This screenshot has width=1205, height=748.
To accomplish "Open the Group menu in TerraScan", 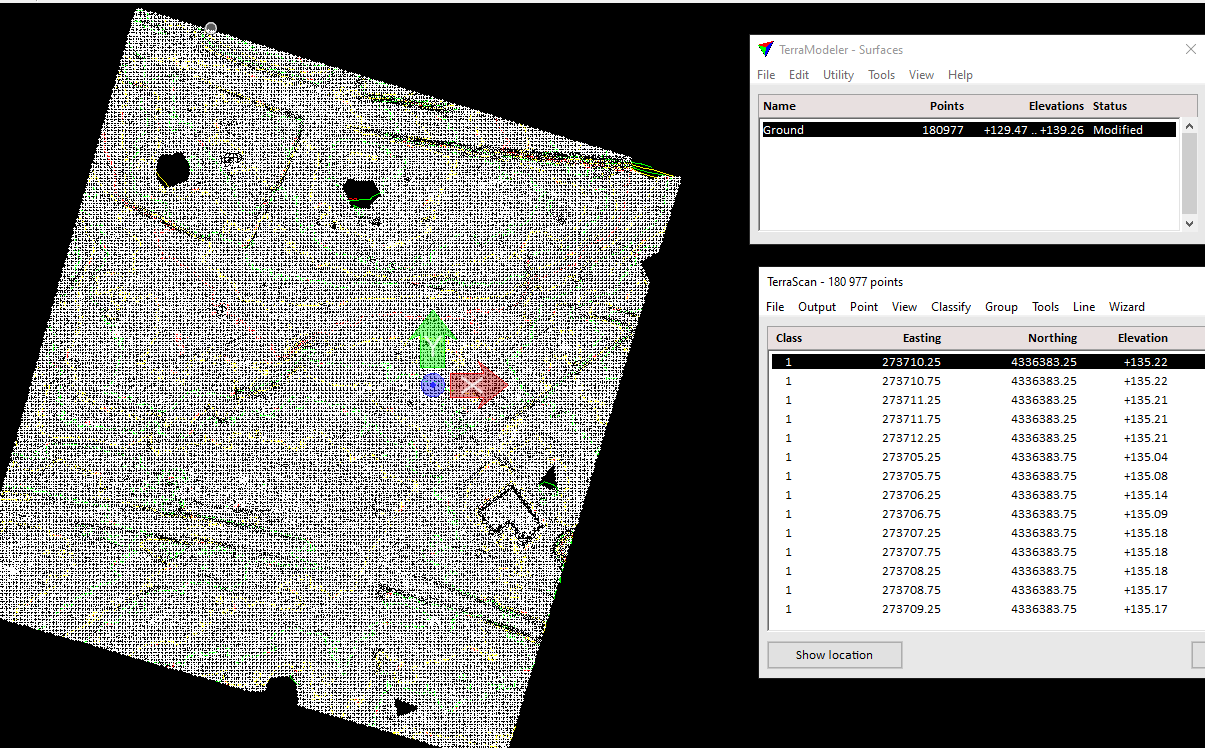I will click(1001, 307).
